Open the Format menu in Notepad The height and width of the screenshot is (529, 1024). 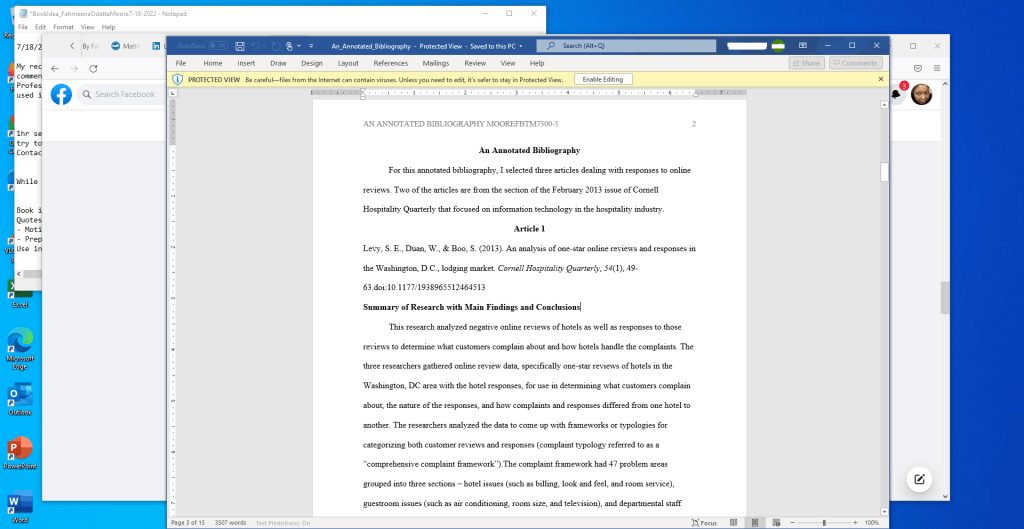[63, 27]
